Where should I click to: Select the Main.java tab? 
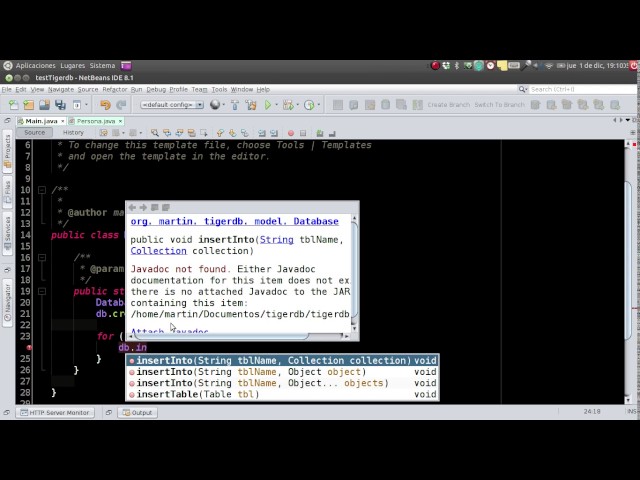coord(41,121)
